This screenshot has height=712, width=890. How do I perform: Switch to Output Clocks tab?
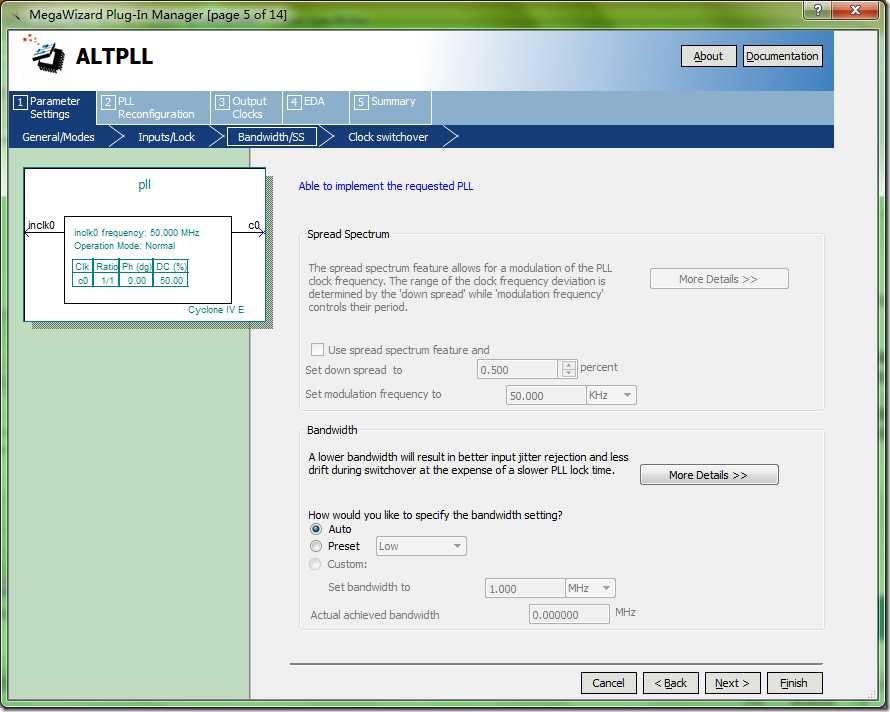click(x=246, y=108)
